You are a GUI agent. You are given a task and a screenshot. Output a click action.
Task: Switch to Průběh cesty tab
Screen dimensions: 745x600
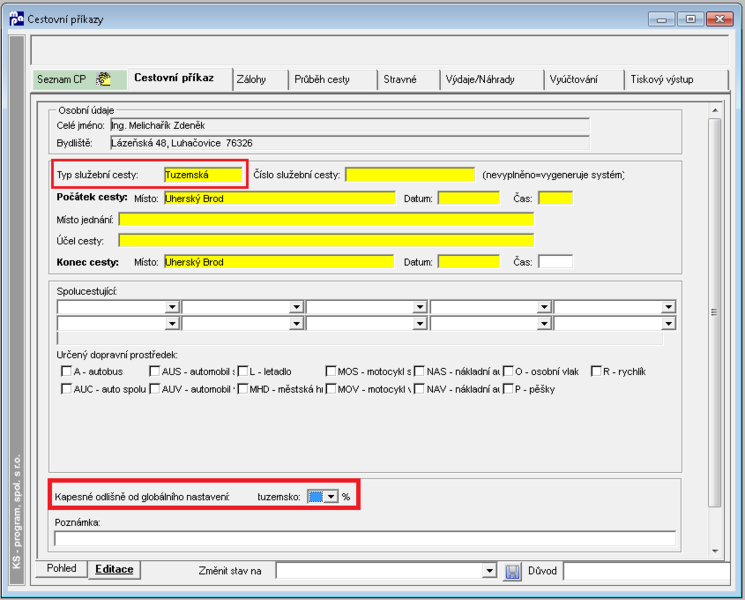(333, 79)
